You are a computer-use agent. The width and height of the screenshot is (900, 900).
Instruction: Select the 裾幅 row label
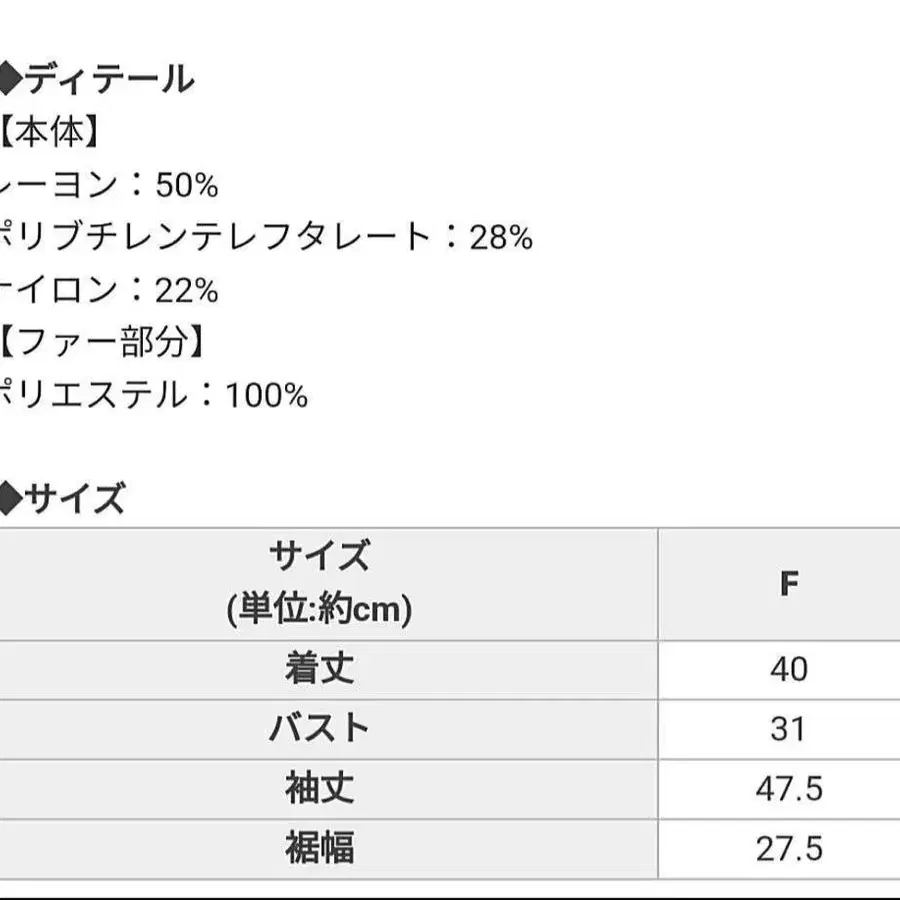click(x=319, y=848)
